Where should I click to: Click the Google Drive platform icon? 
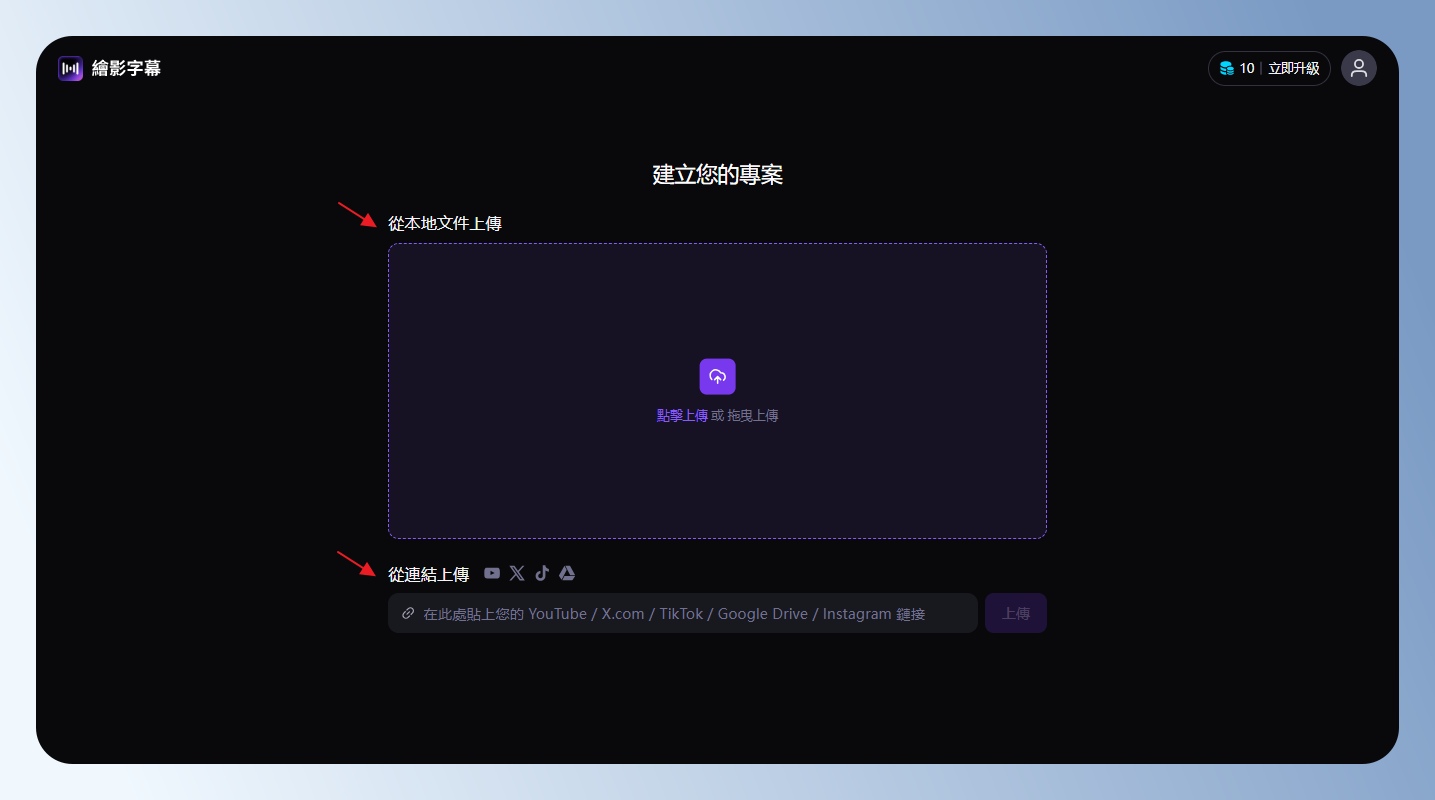tap(567, 573)
